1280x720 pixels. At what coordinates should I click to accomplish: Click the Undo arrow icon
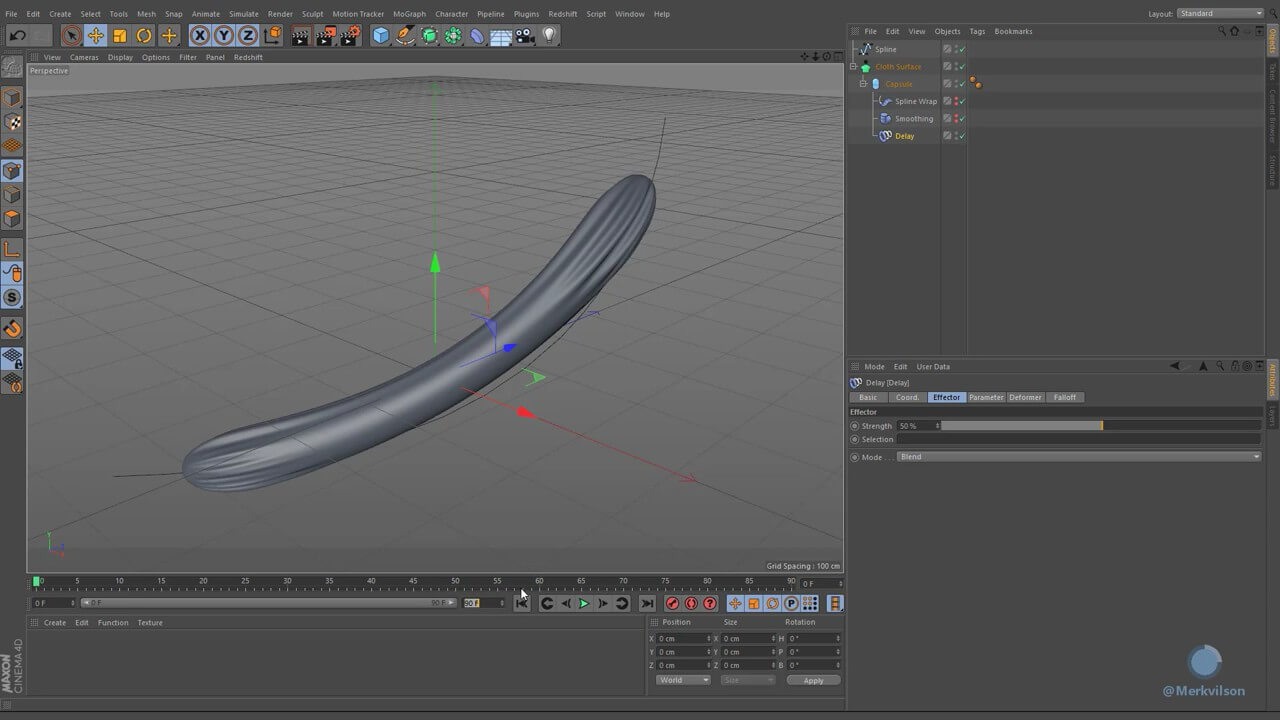pos(17,36)
